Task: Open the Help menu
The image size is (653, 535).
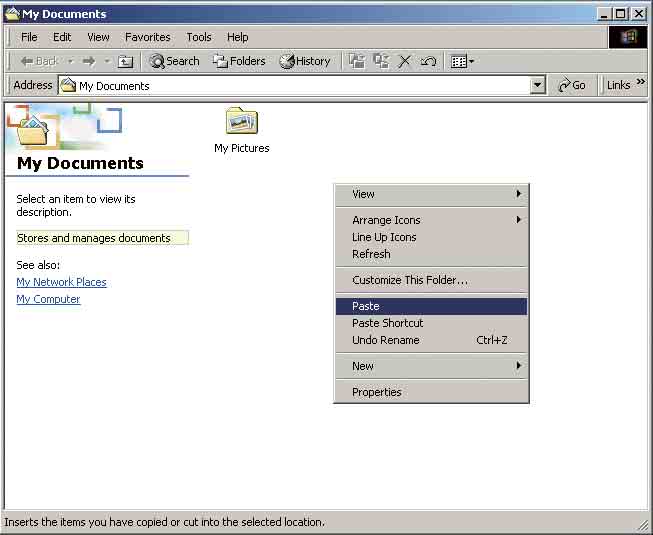Action: pos(237,37)
